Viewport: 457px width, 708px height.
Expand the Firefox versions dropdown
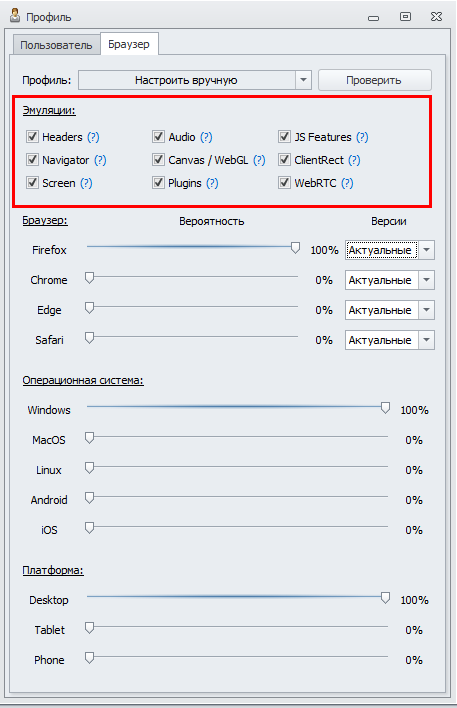(x=390, y=250)
